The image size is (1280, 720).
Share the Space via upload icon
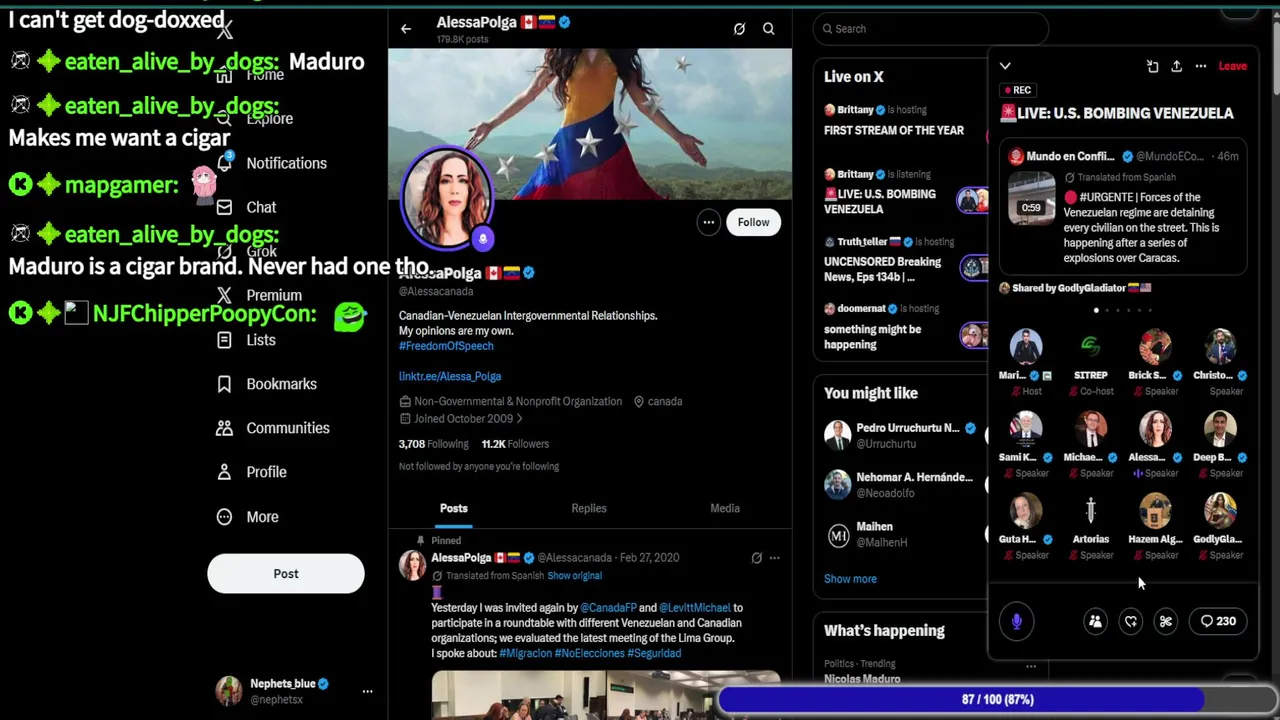(1176, 66)
